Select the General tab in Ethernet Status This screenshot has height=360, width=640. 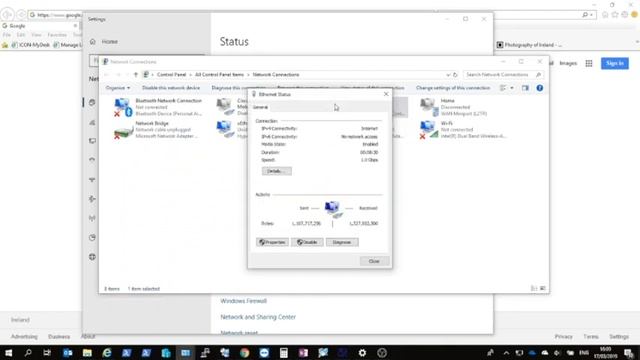pyautogui.click(x=260, y=107)
